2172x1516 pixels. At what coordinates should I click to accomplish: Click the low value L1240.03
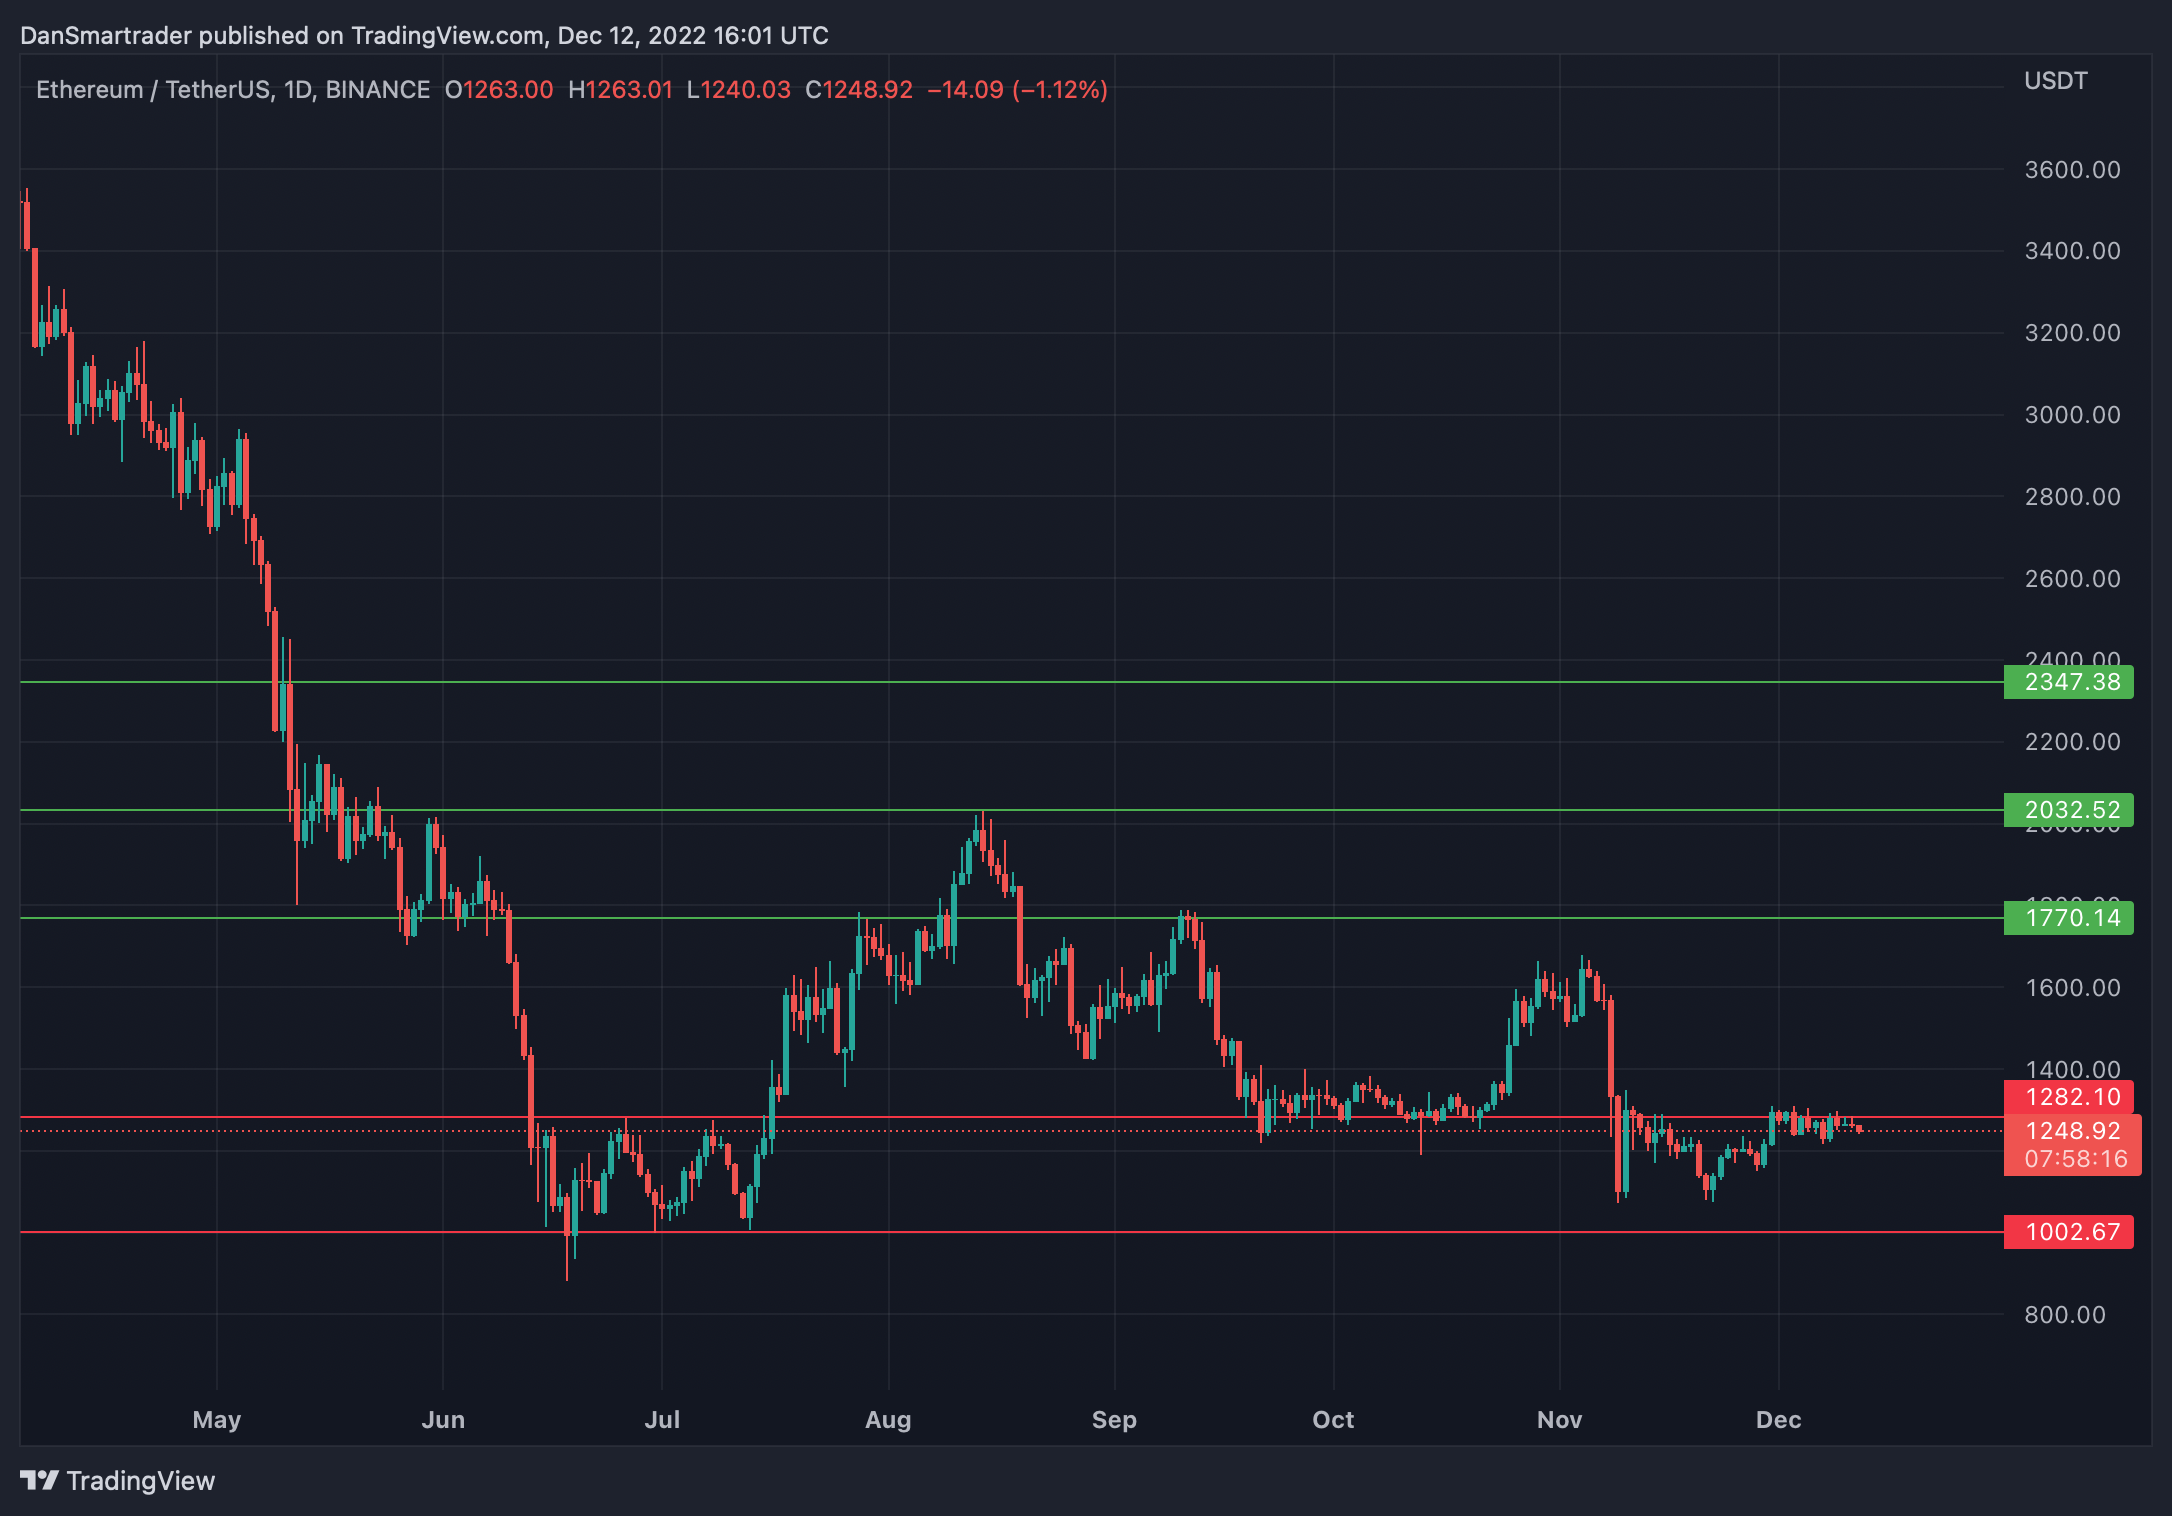(739, 90)
